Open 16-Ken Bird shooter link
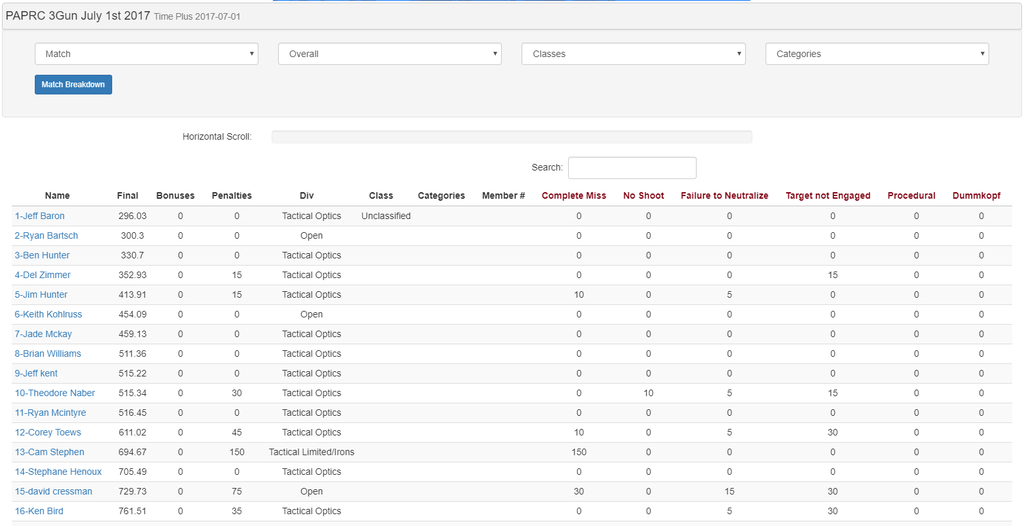 [x=39, y=511]
